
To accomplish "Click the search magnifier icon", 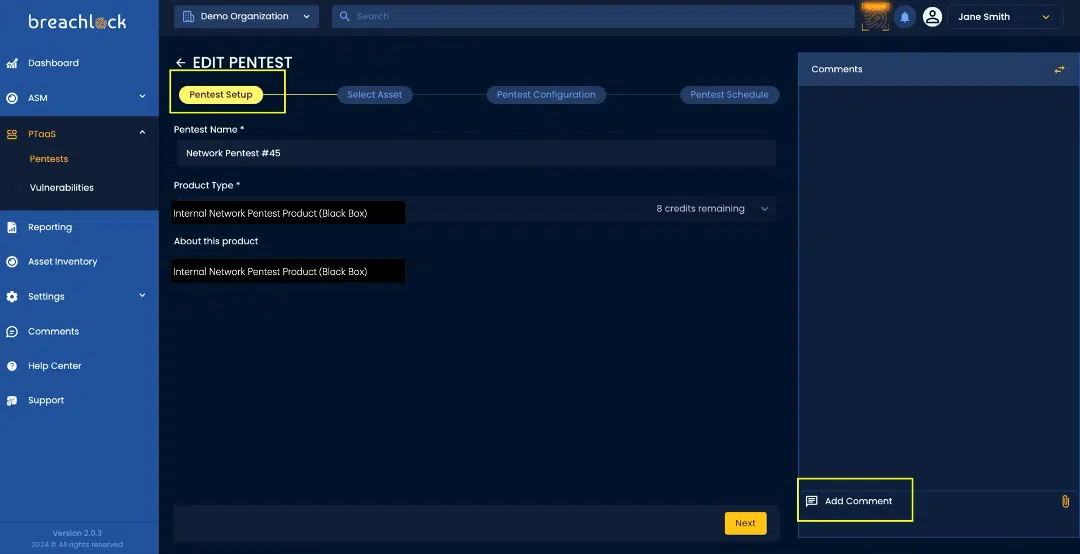I will click(x=344, y=16).
